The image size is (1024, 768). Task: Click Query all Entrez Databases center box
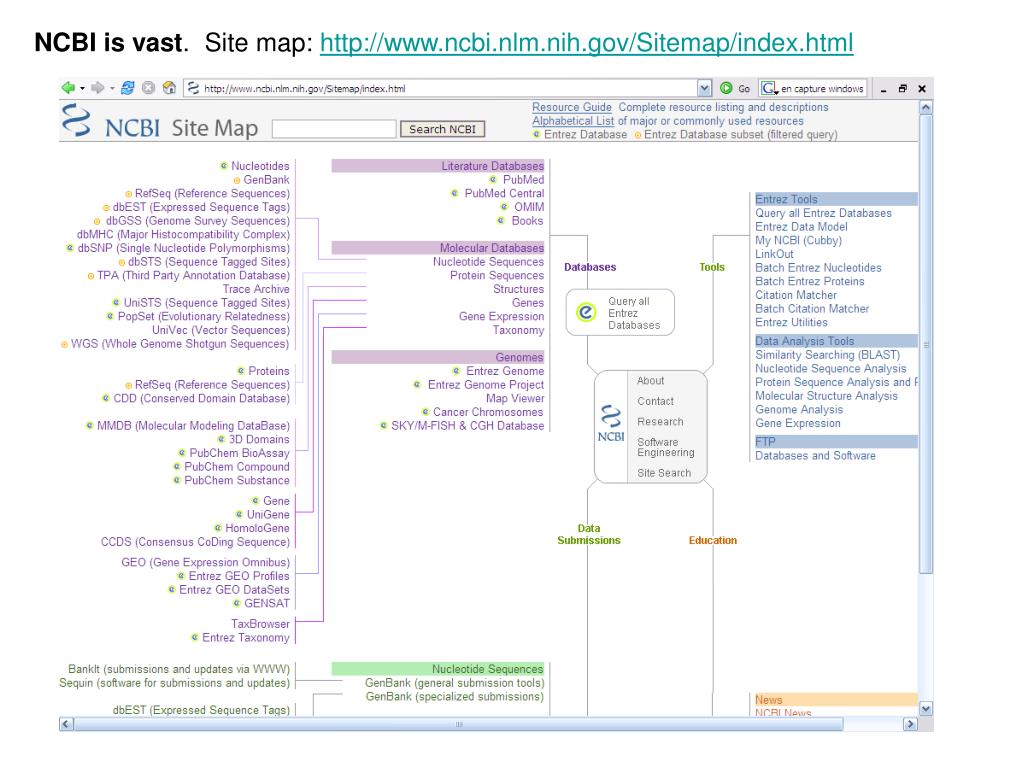point(620,313)
